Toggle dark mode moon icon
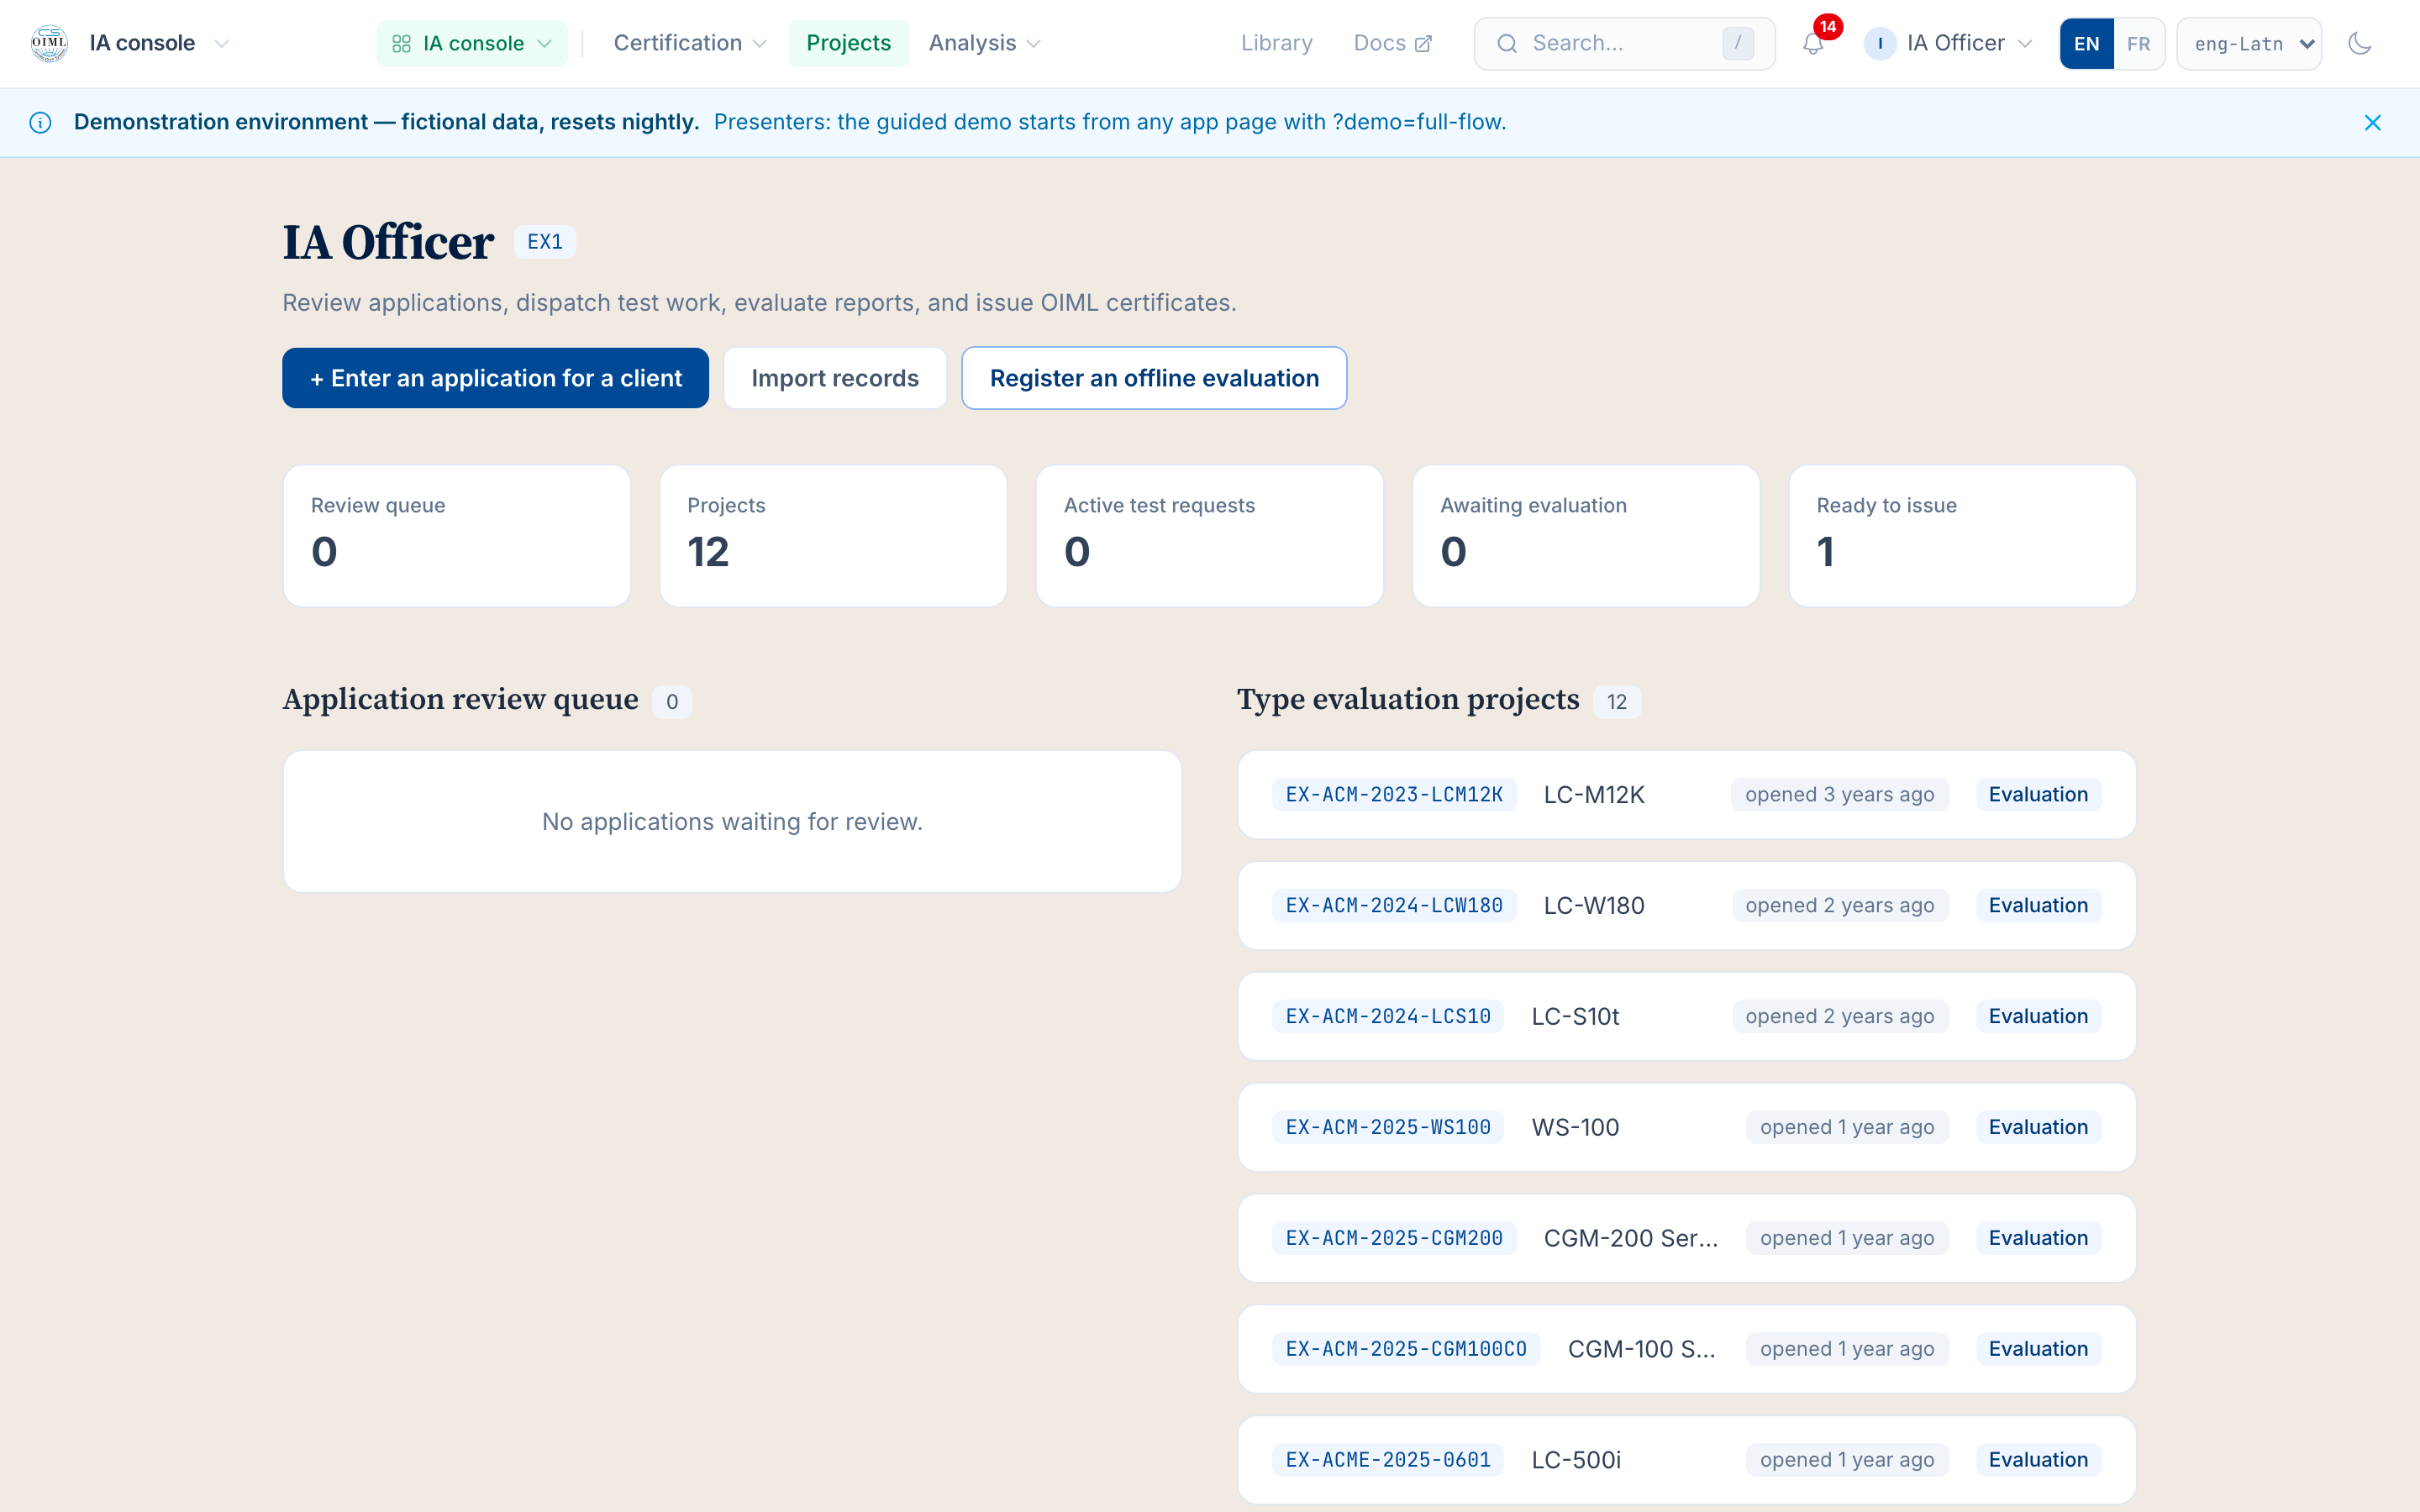 pyautogui.click(x=2359, y=43)
